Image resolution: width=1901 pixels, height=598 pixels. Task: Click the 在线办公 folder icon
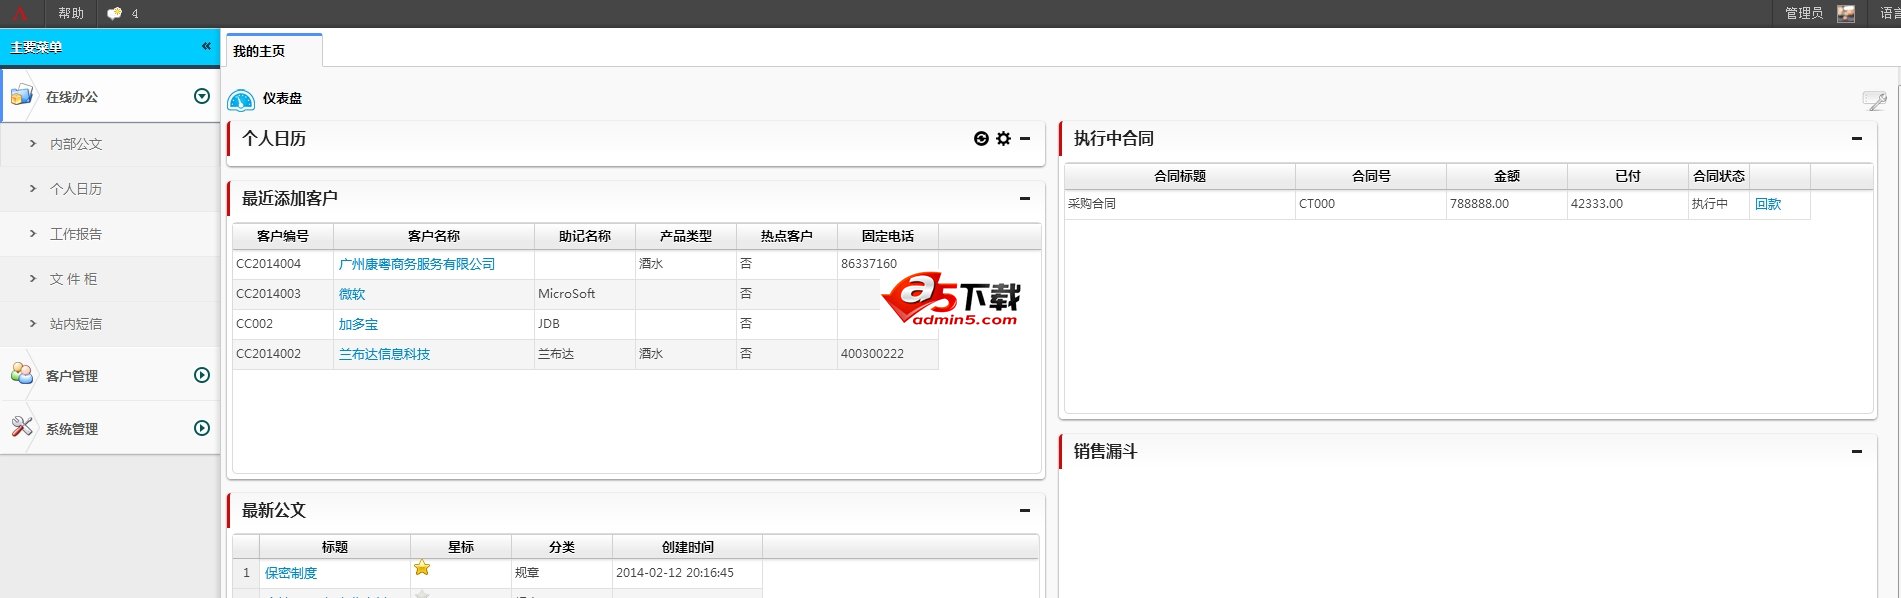click(21, 96)
